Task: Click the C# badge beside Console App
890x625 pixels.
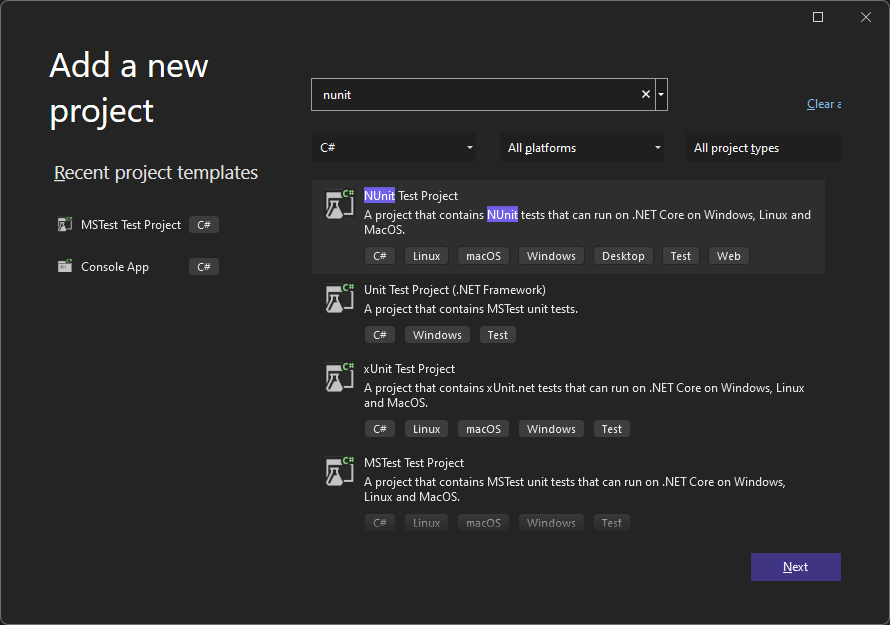Action: pos(203,266)
